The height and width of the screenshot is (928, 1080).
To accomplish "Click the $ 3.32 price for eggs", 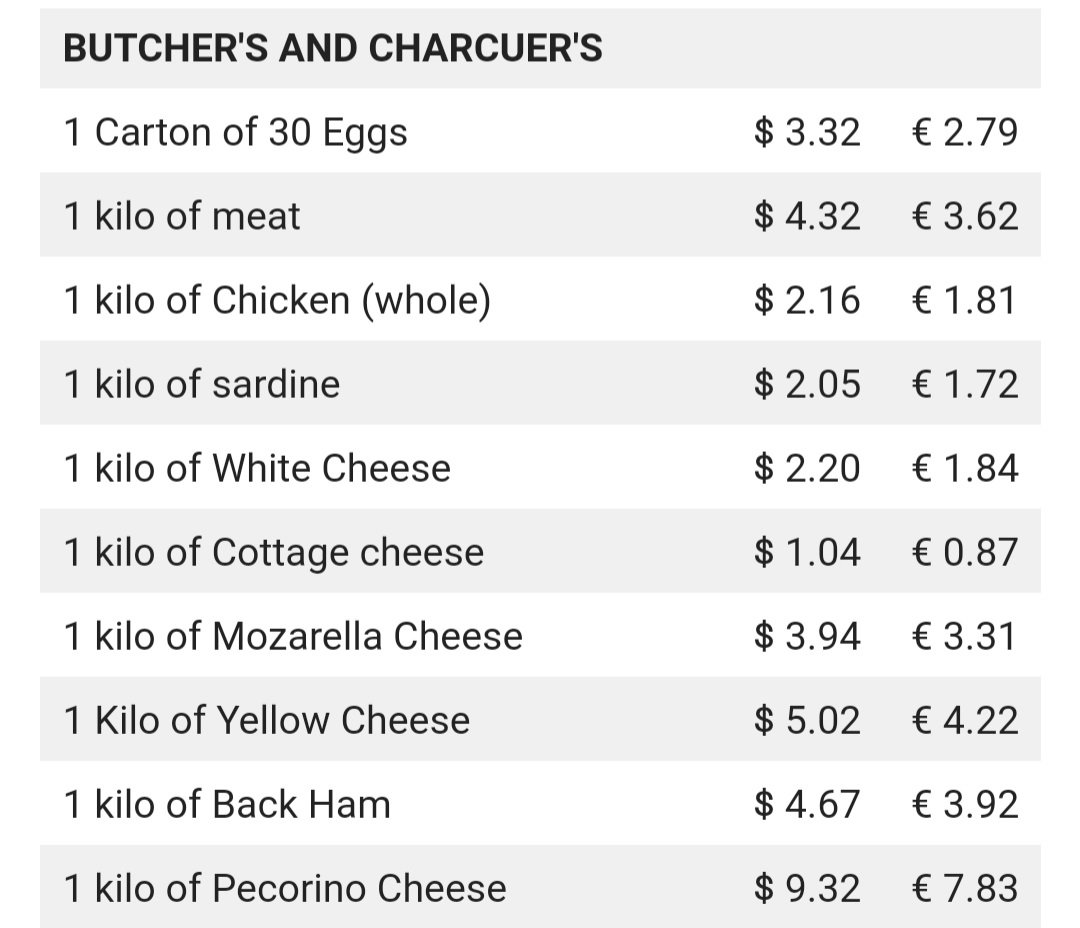I will coord(807,132).
